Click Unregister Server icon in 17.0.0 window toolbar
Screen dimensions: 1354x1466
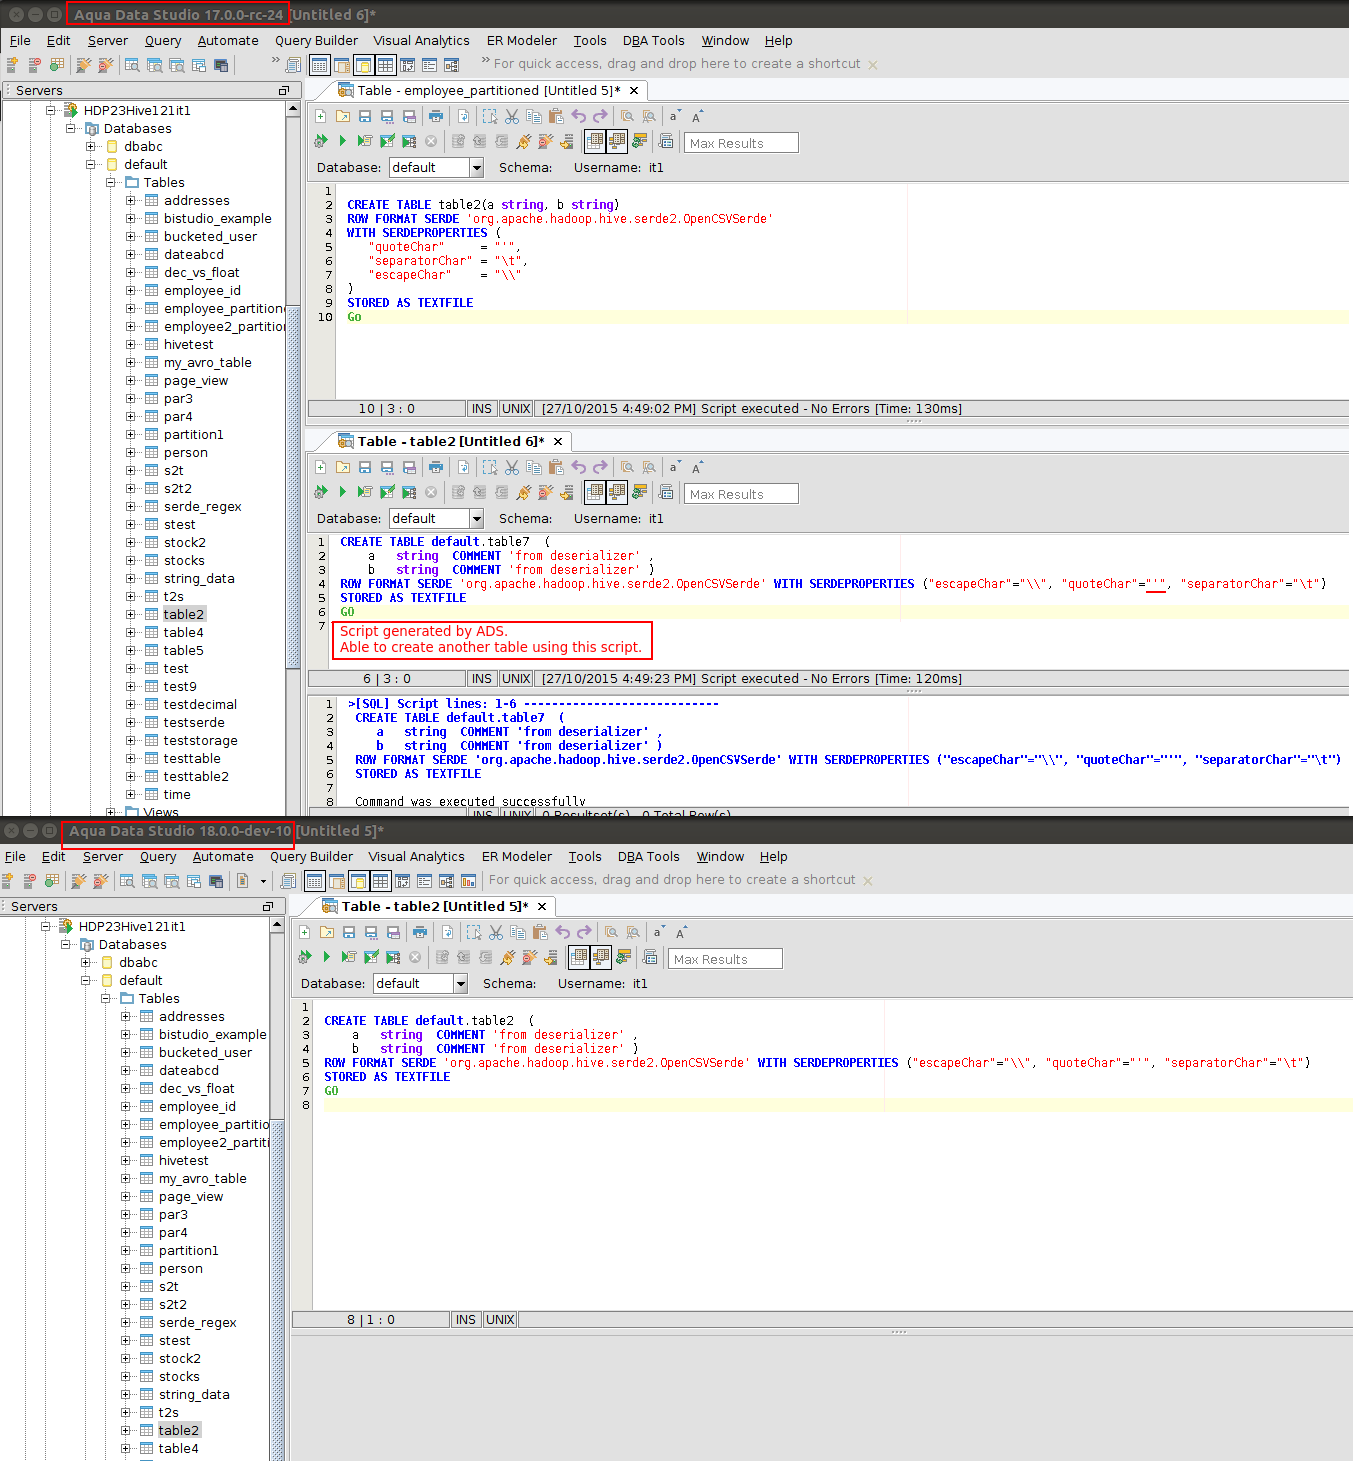[x=34, y=65]
